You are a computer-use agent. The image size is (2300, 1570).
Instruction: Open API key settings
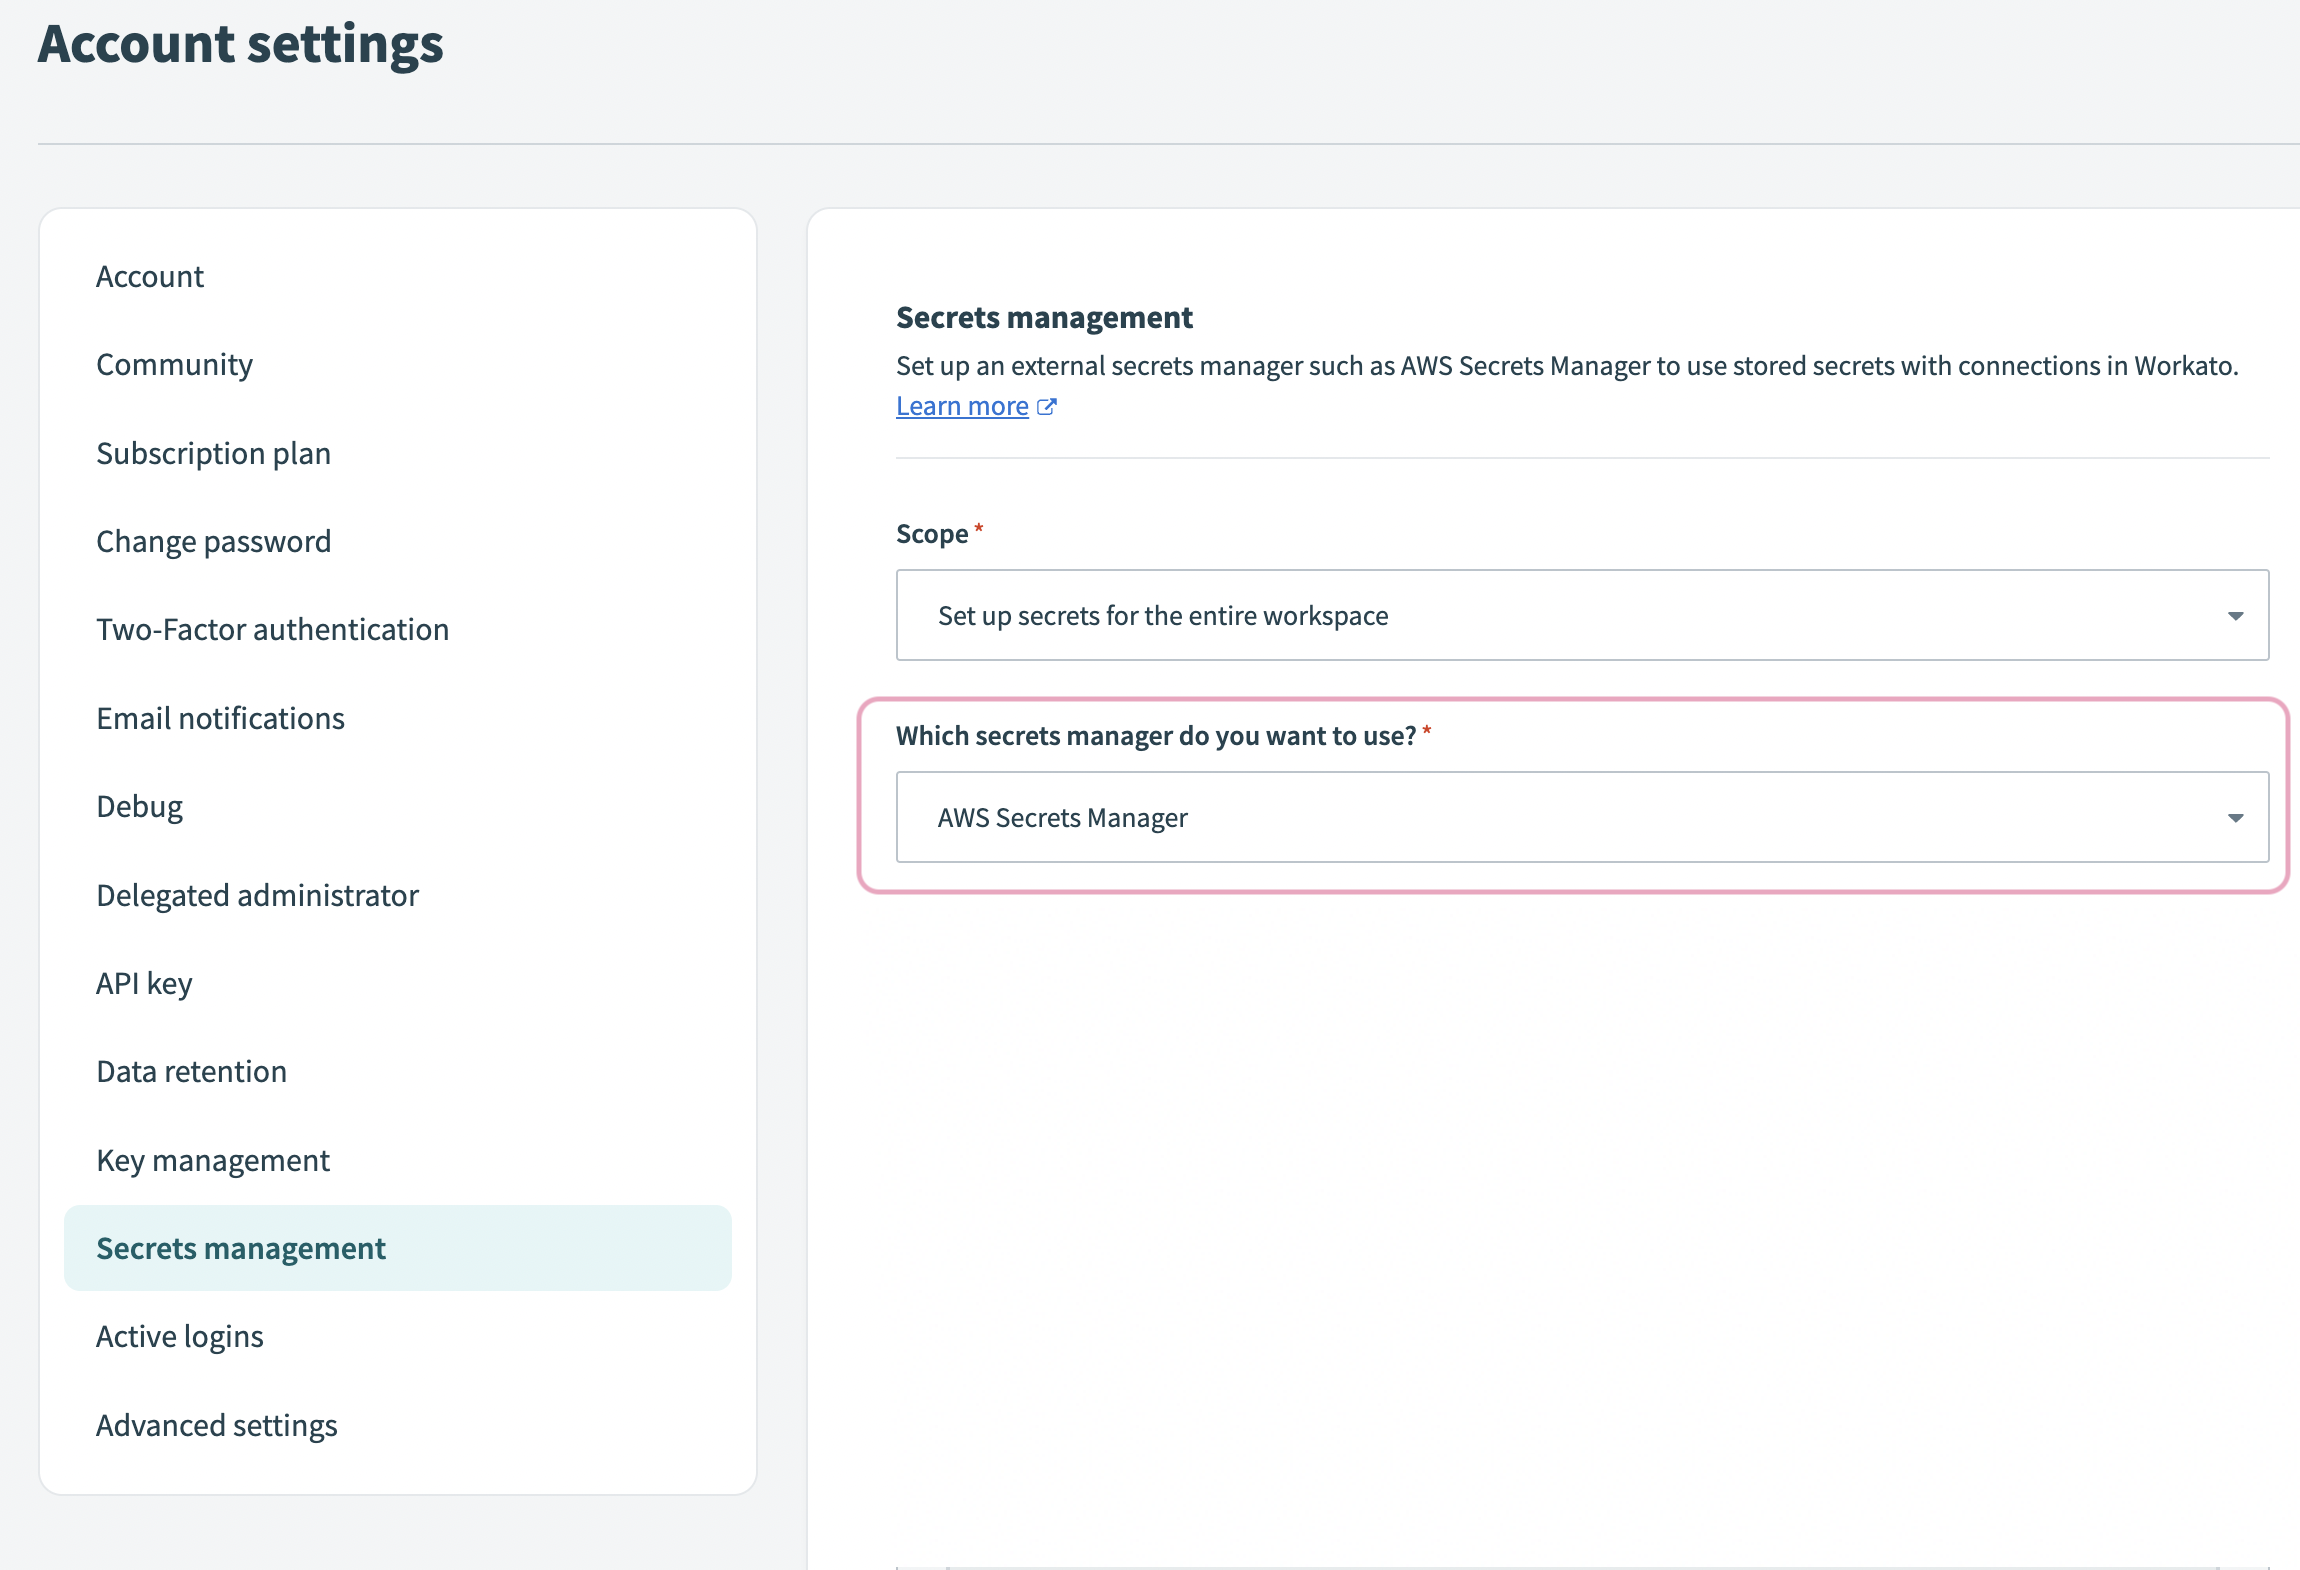[144, 984]
